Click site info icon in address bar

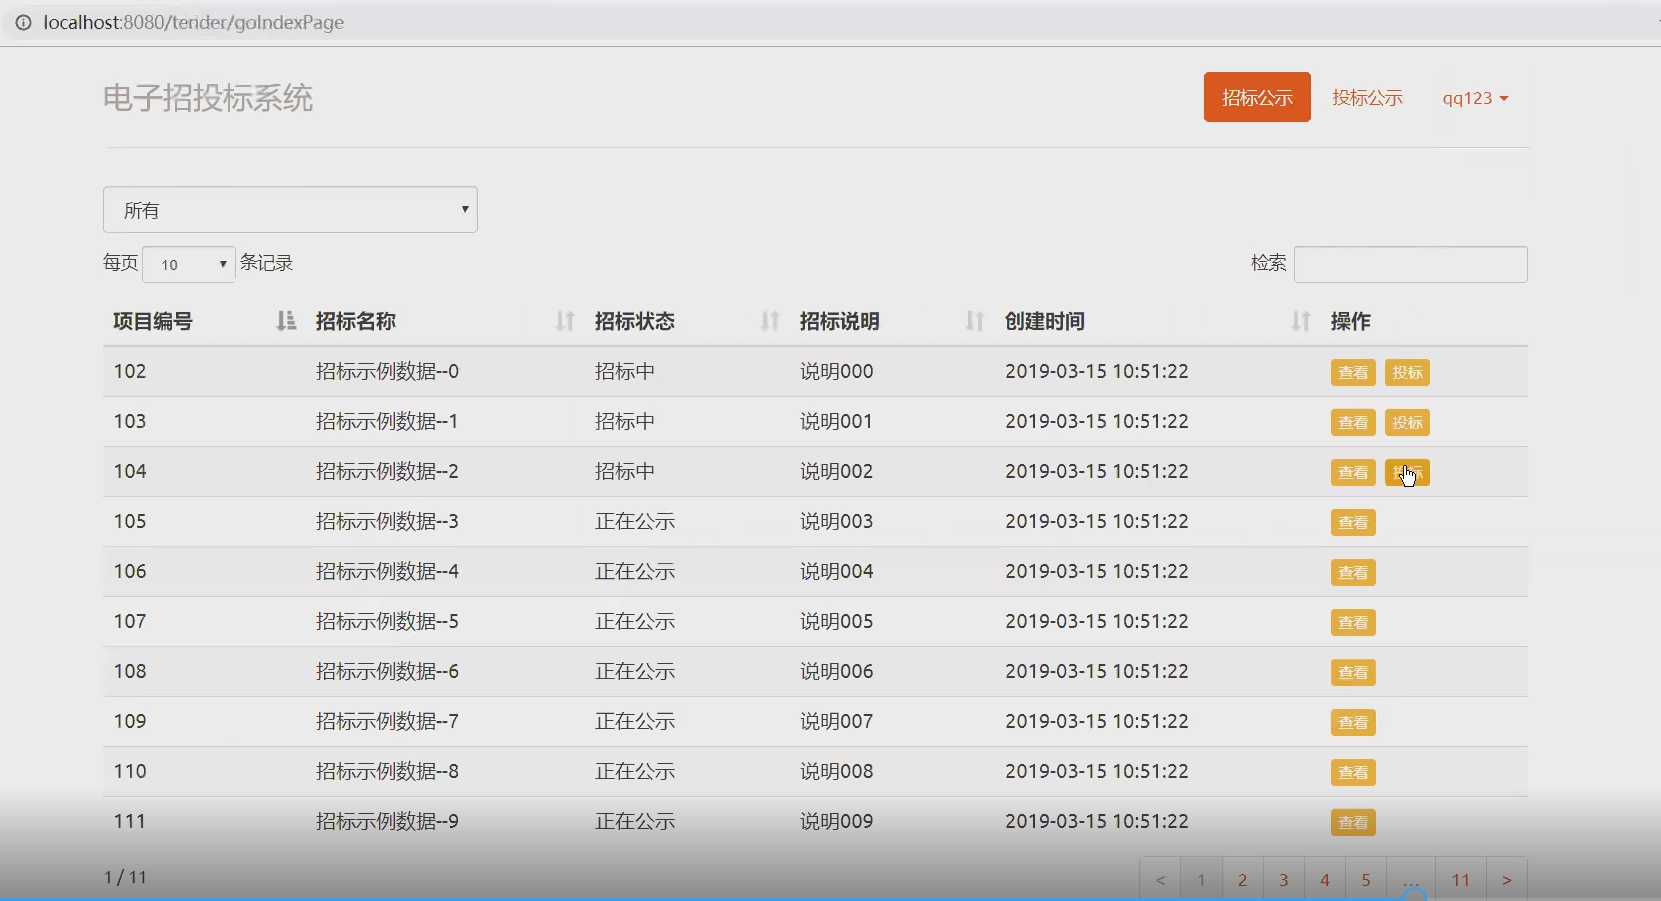(23, 22)
